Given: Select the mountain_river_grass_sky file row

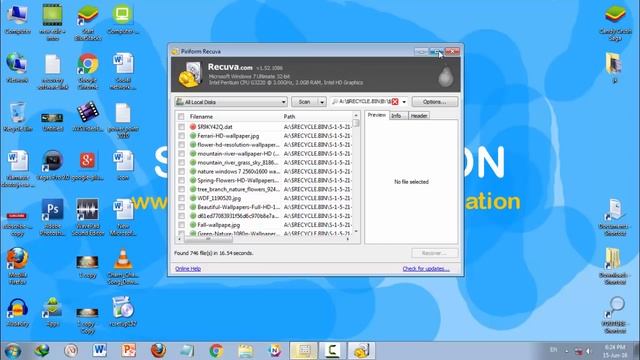Looking at the screenshot, I should 264,162.
